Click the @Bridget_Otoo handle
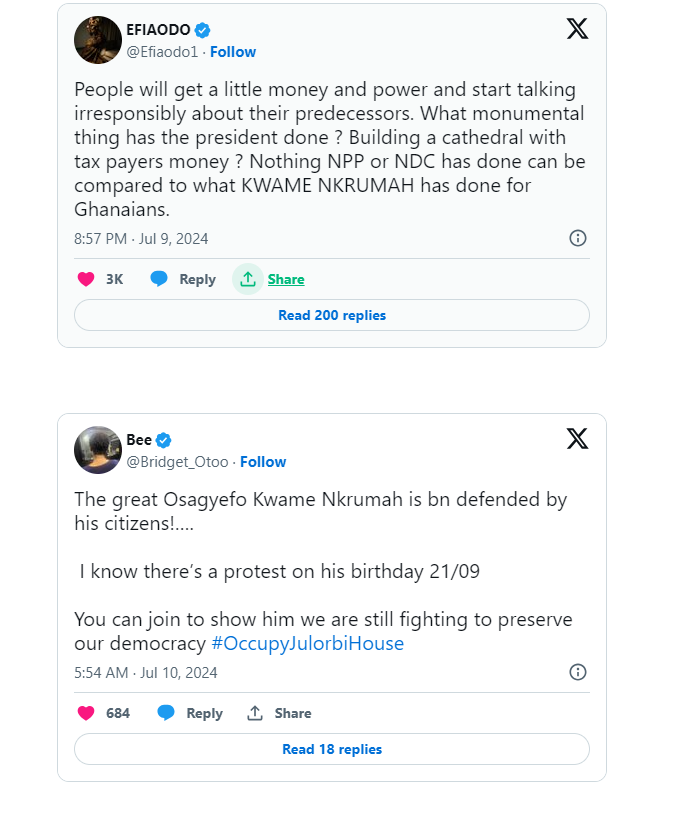The image size is (693, 817). click(177, 462)
